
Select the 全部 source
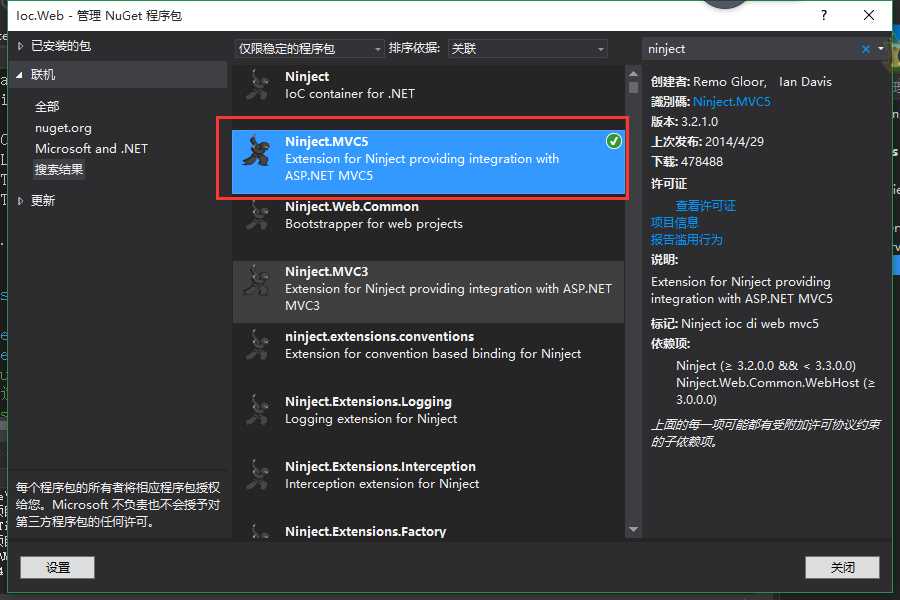(47, 106)
